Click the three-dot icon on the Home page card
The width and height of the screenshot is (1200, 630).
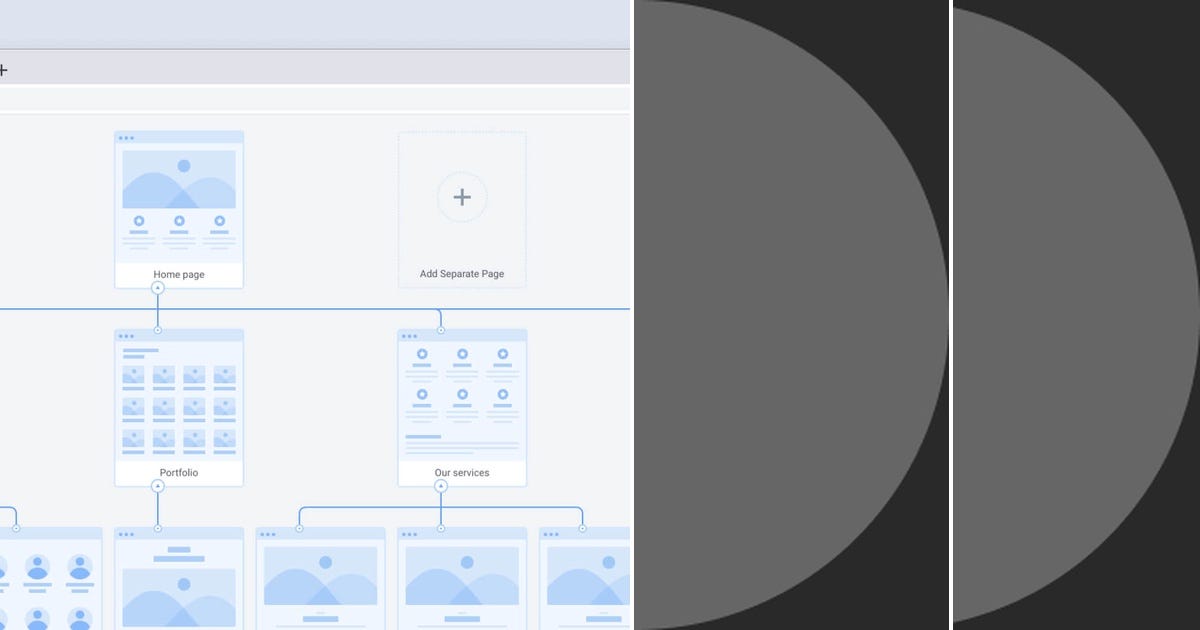click(127, 137)
